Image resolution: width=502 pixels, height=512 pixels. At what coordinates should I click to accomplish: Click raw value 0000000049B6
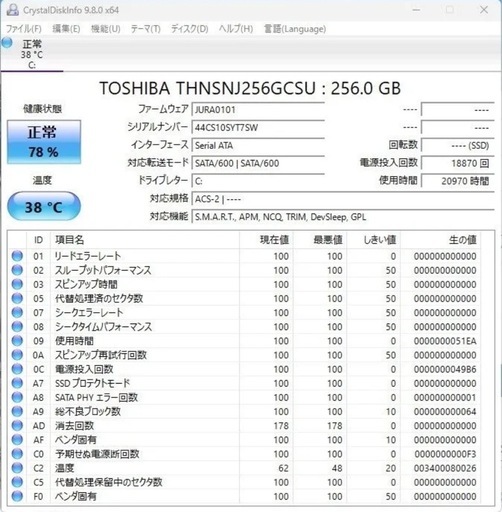(x=445, y=369)
